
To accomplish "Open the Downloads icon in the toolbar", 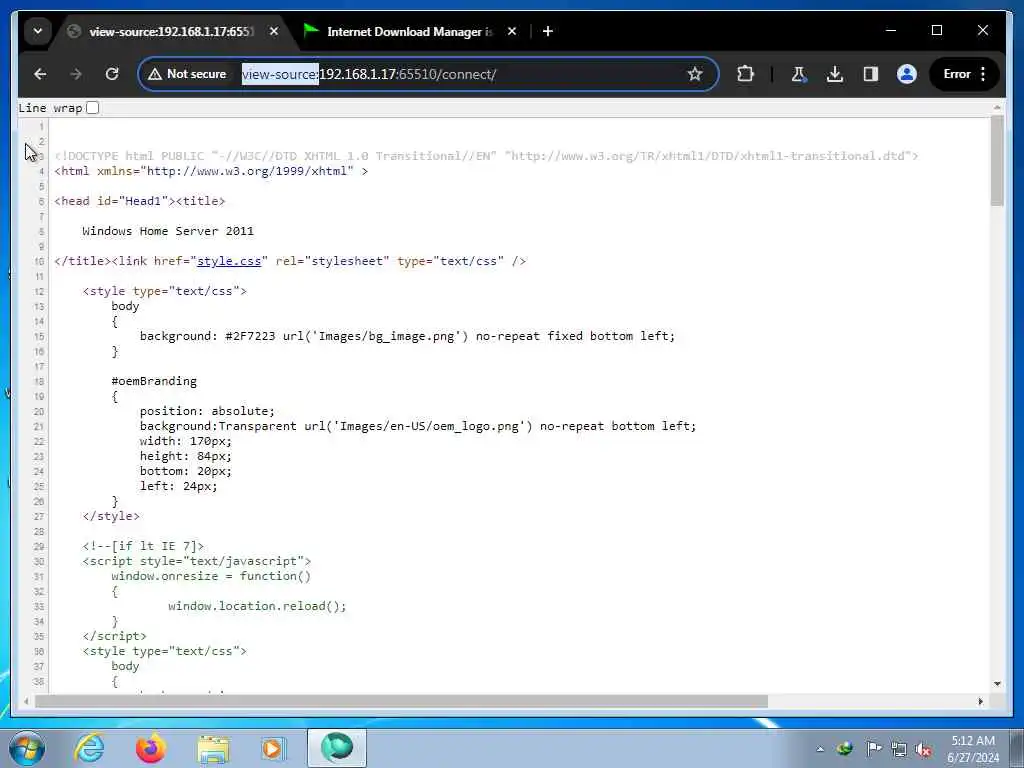I will pos(835,74).
